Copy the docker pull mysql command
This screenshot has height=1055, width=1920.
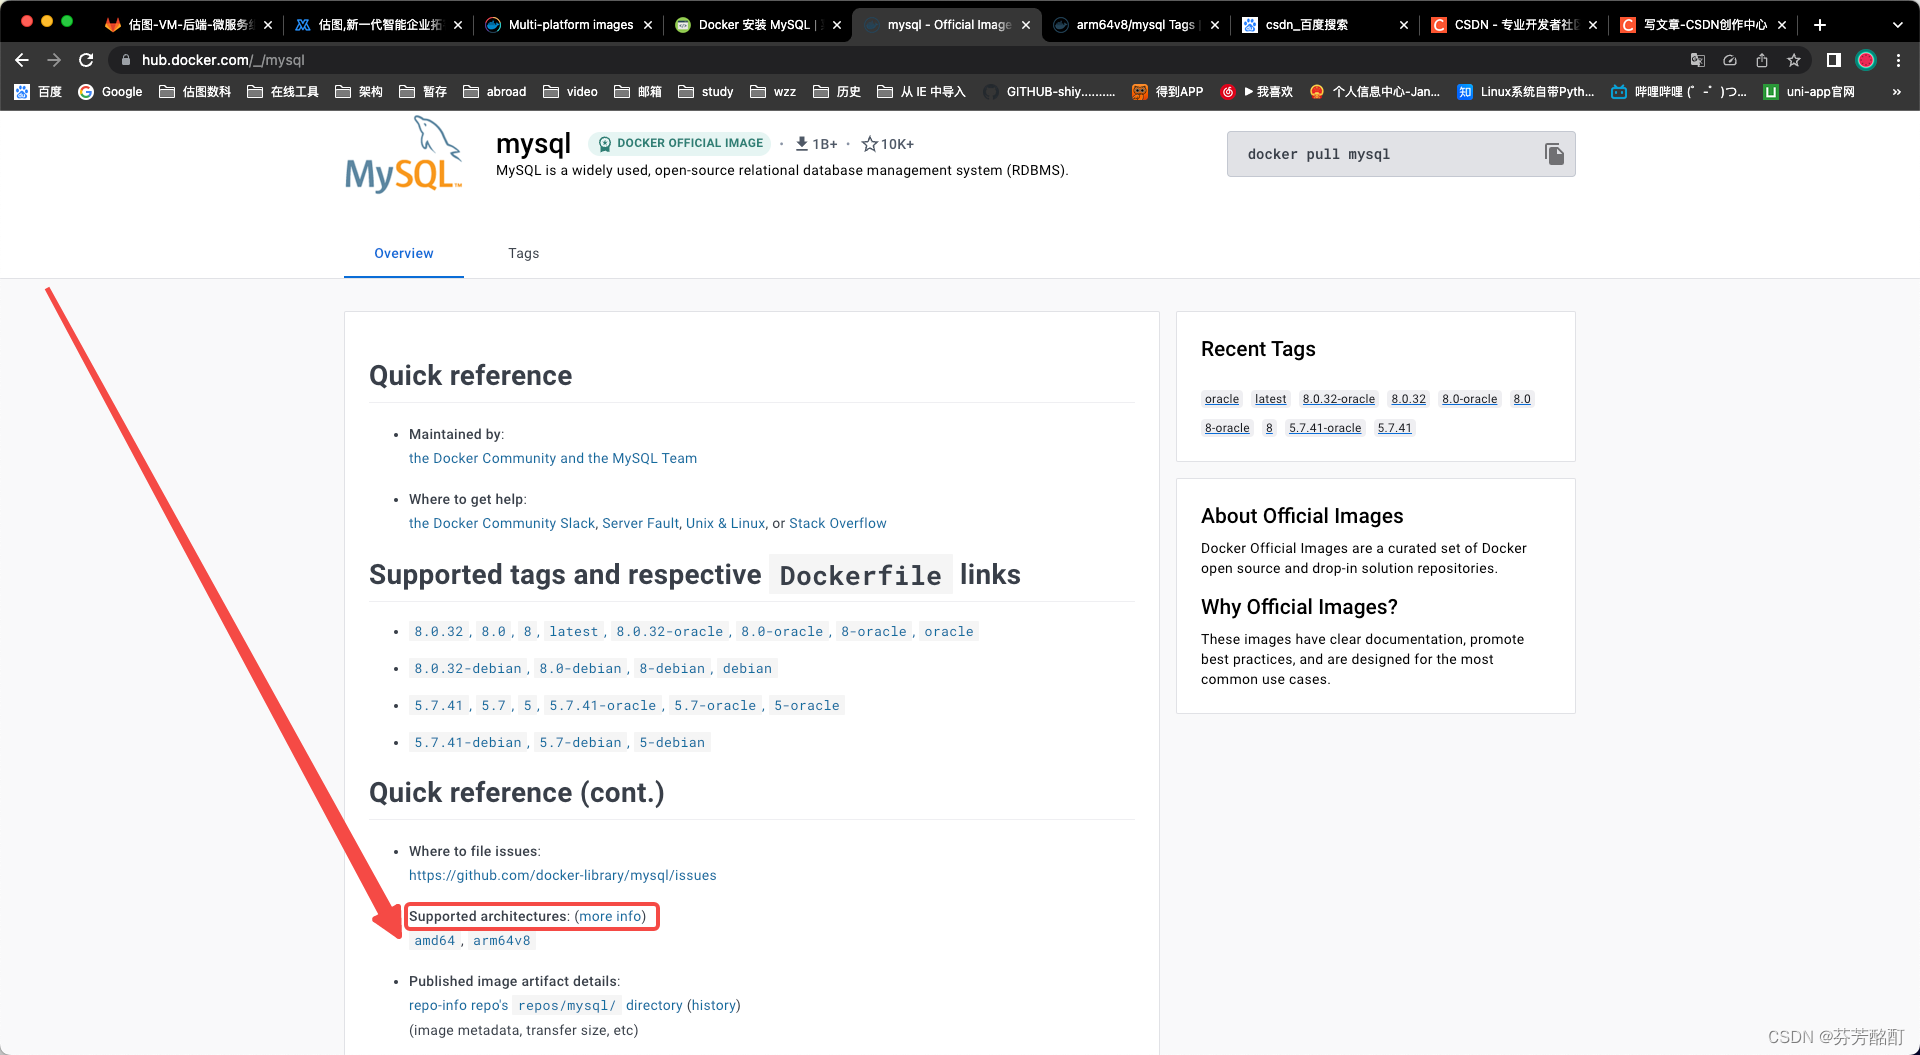point(1554,154)
